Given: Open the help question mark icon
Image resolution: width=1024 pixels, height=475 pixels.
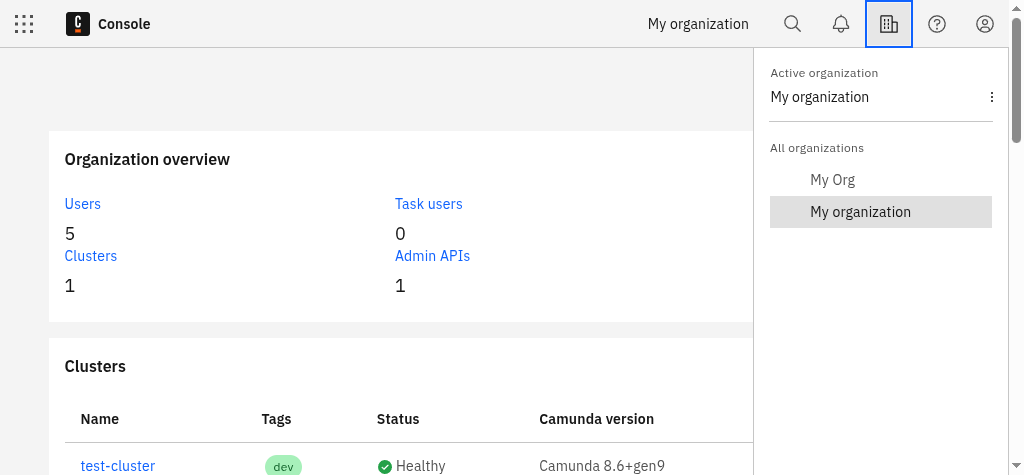Looking at the screenshot, I should 937,24.
